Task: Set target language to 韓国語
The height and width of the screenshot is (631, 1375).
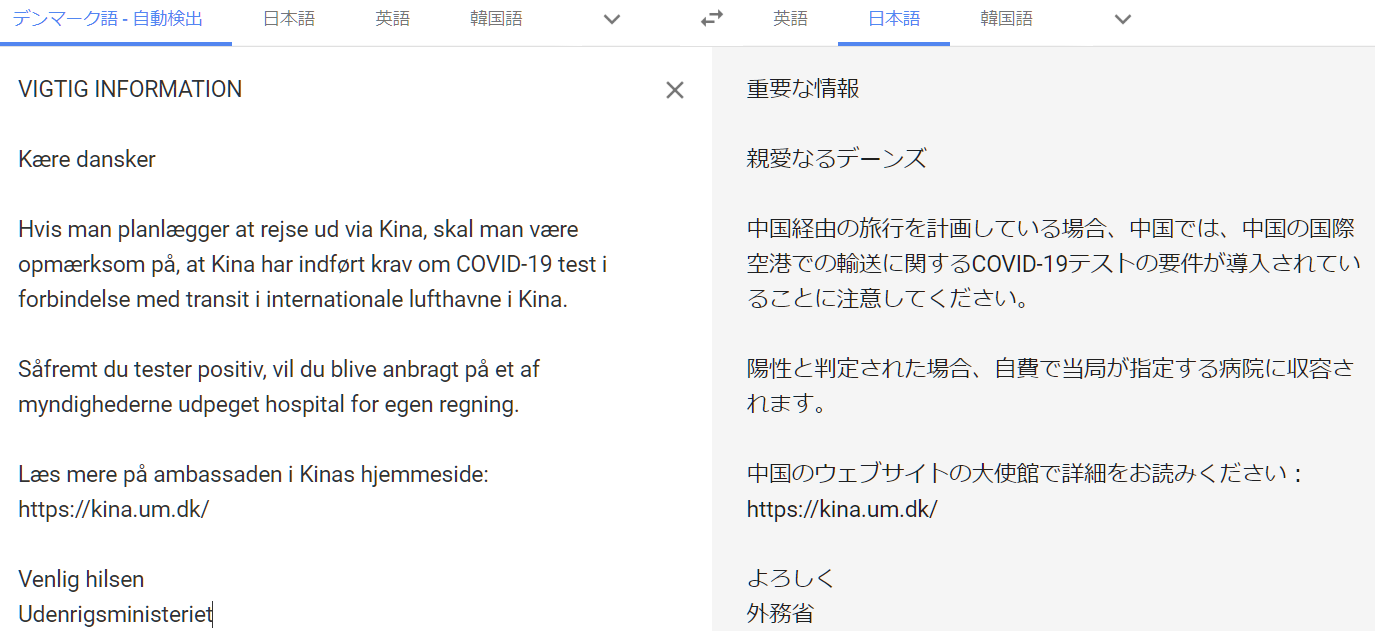Action: point(1006,19)
